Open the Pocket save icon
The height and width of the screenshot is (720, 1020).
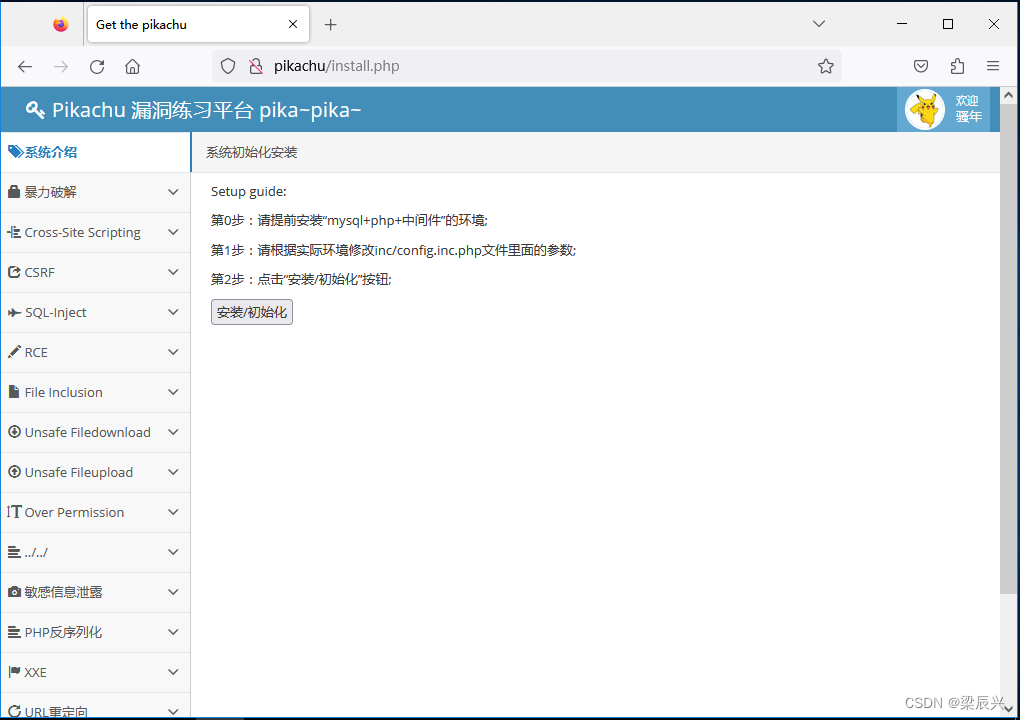coord(920,66)
